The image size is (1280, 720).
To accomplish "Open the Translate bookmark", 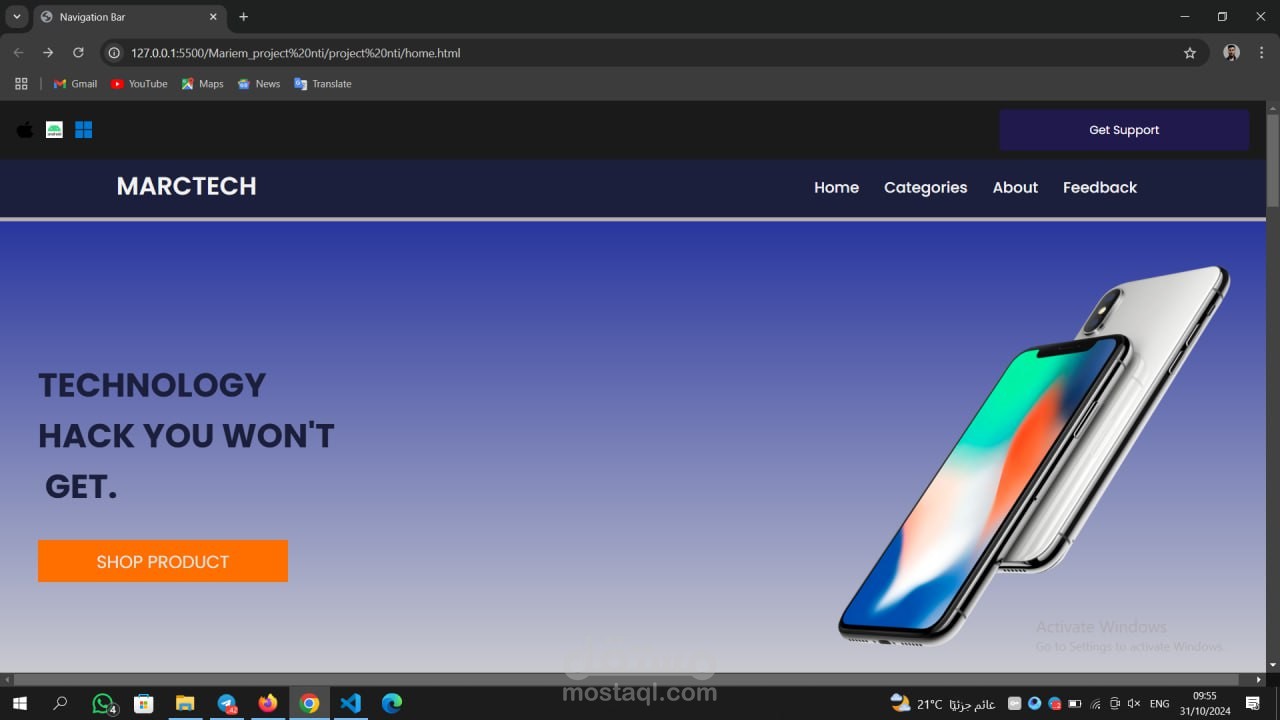I will point(322,84).
